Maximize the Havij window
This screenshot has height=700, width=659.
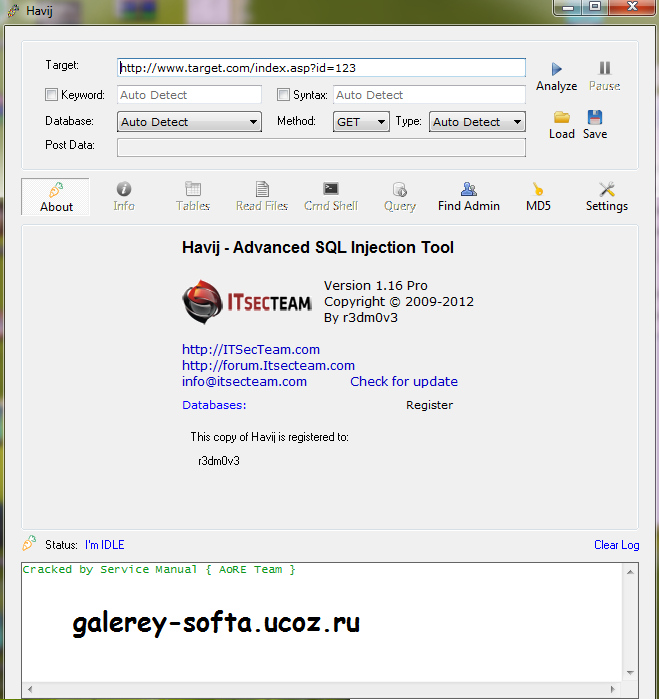coord(595,7)
